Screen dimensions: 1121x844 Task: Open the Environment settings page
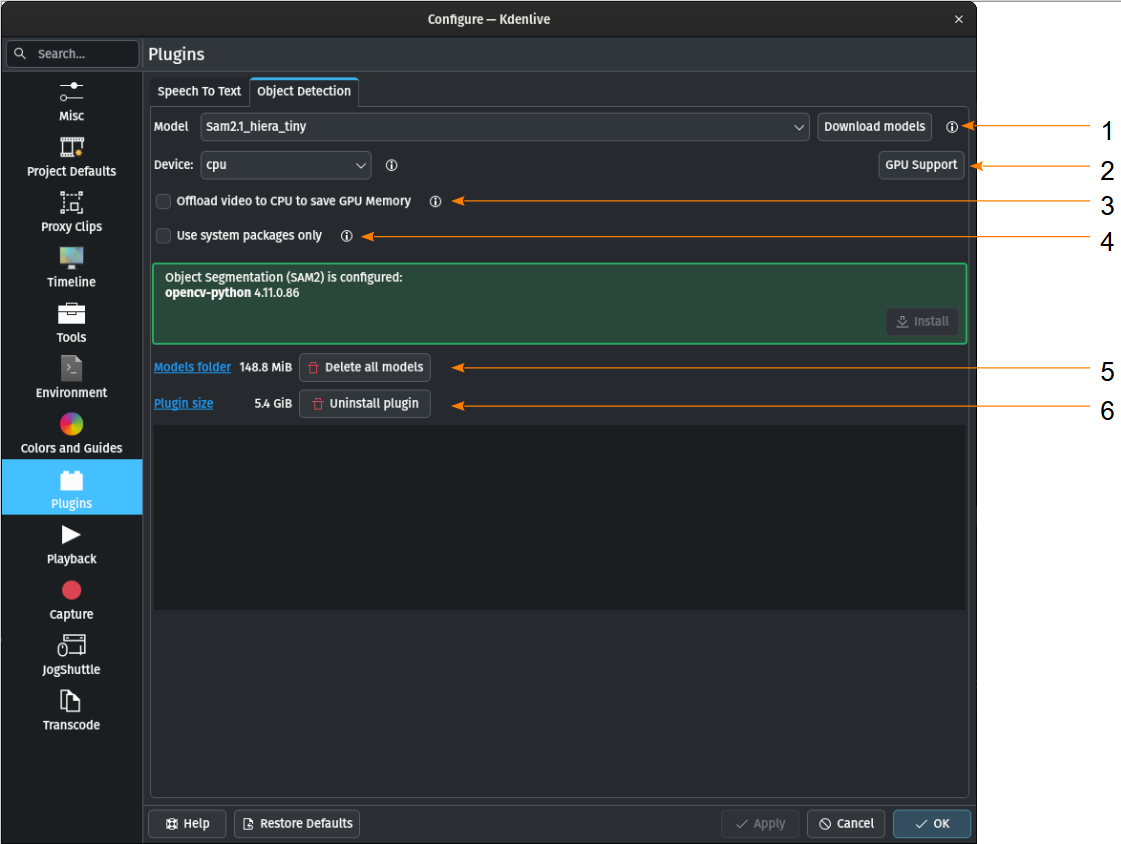pos(71,378)
